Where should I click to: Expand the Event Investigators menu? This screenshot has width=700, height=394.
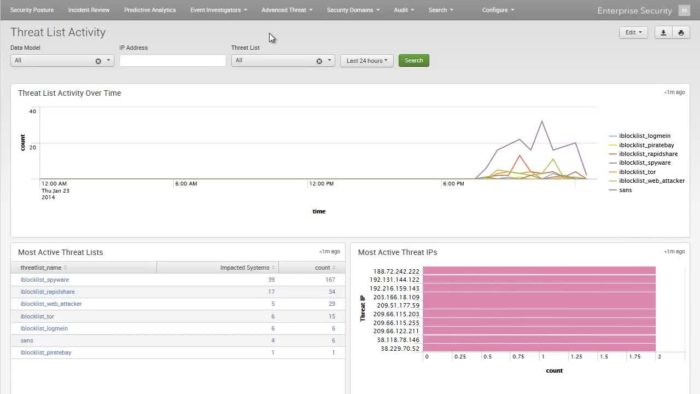click(x=218, y=10)
